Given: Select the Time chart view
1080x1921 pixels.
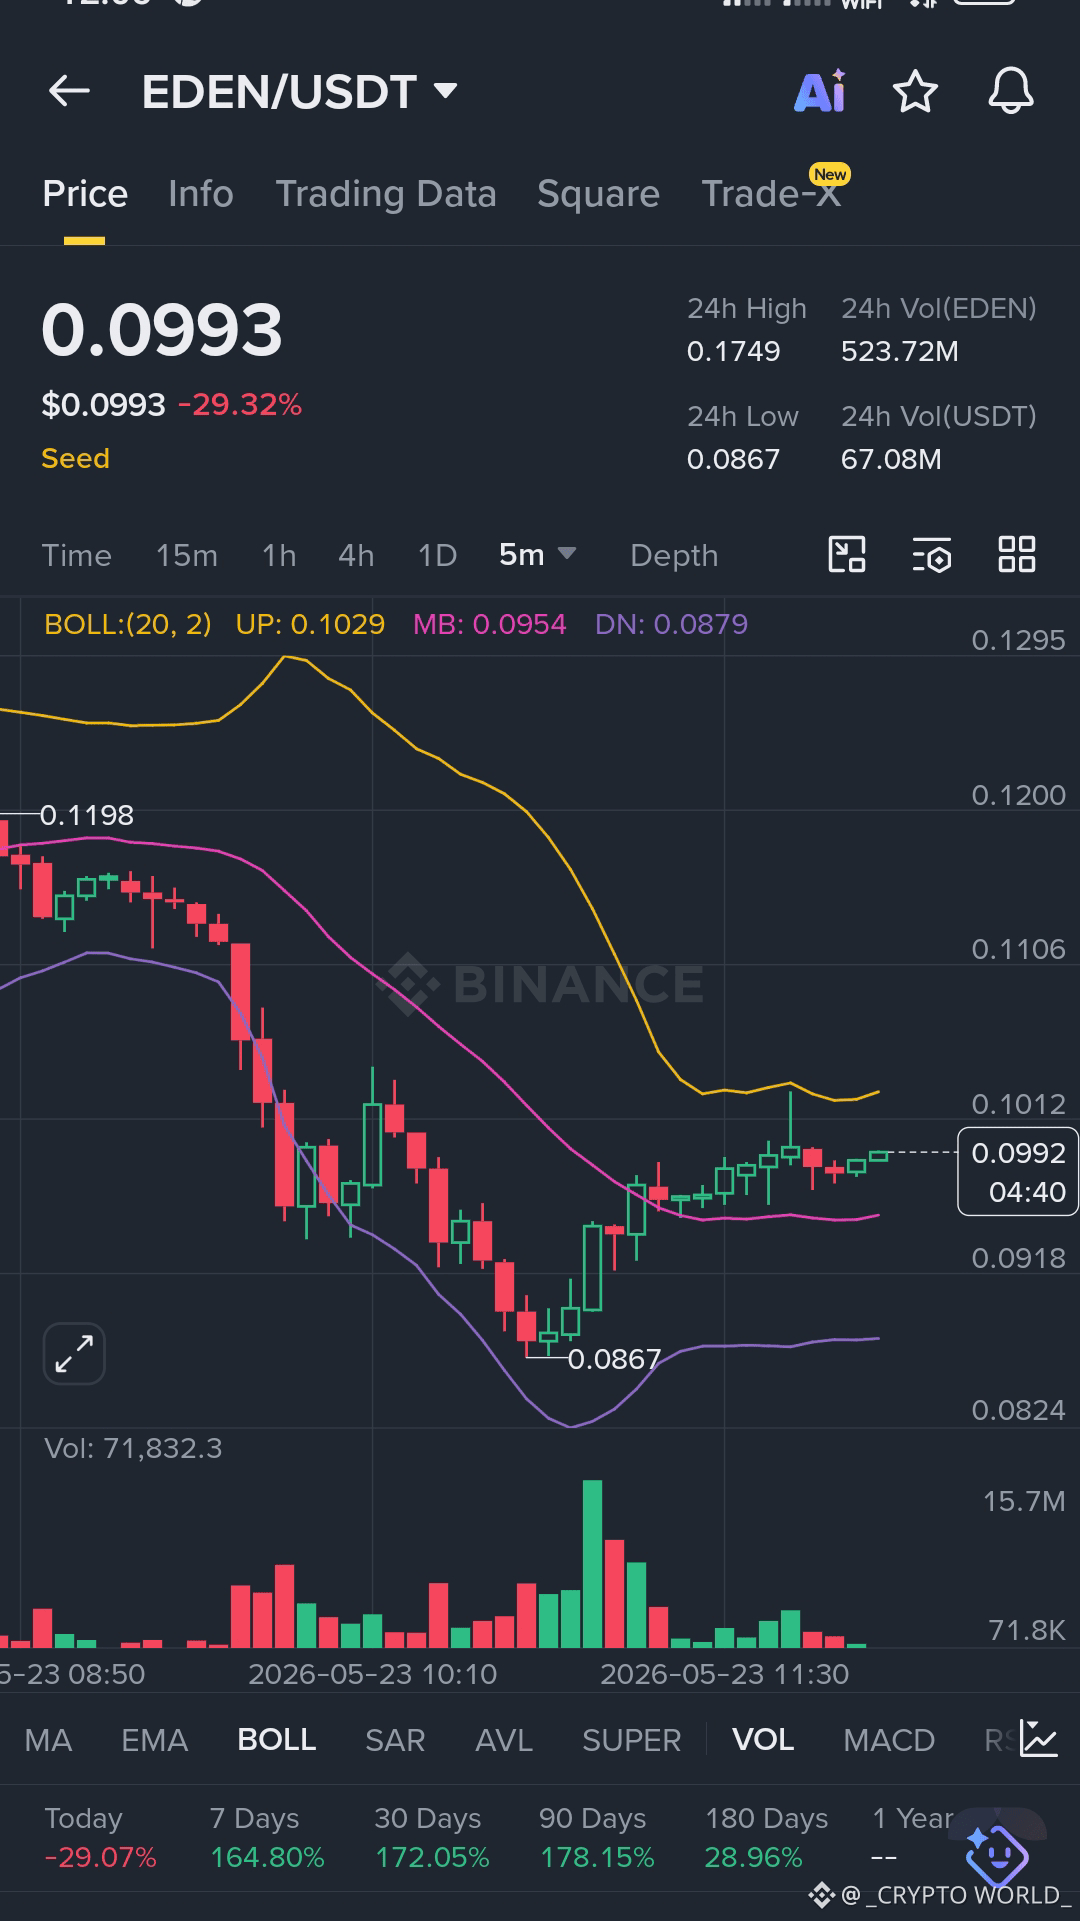Looking at the screenshot, I should point(77,555).
